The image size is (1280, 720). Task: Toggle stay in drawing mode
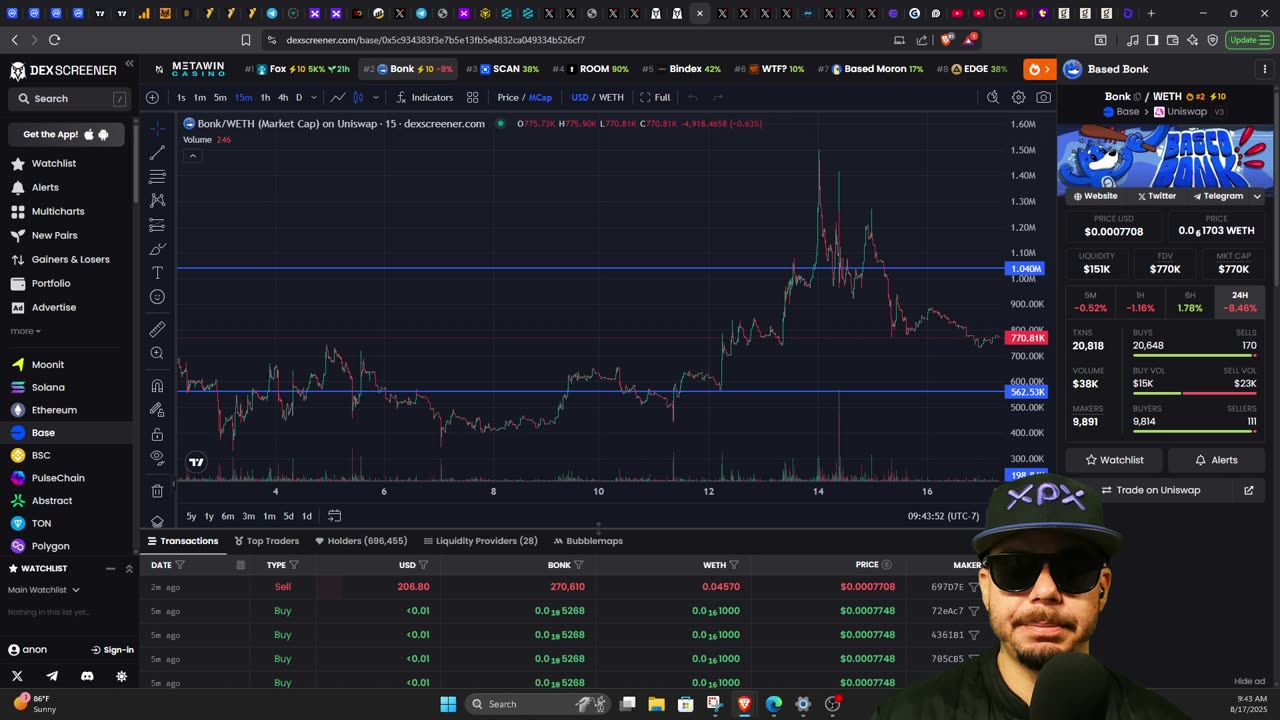click(x=157, y=409)
